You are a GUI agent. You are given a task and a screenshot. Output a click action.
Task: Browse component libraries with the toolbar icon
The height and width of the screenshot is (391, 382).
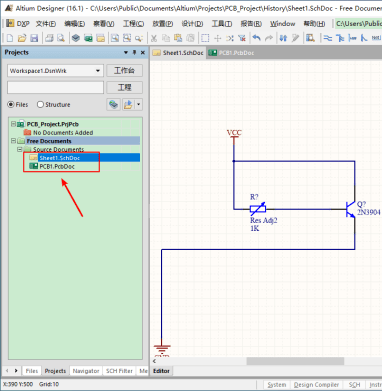(x=310, y=38)
